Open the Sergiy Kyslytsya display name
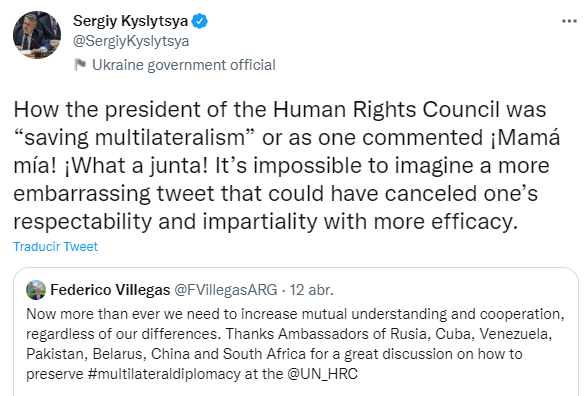584x396 pixels. (x=130, y=21)
